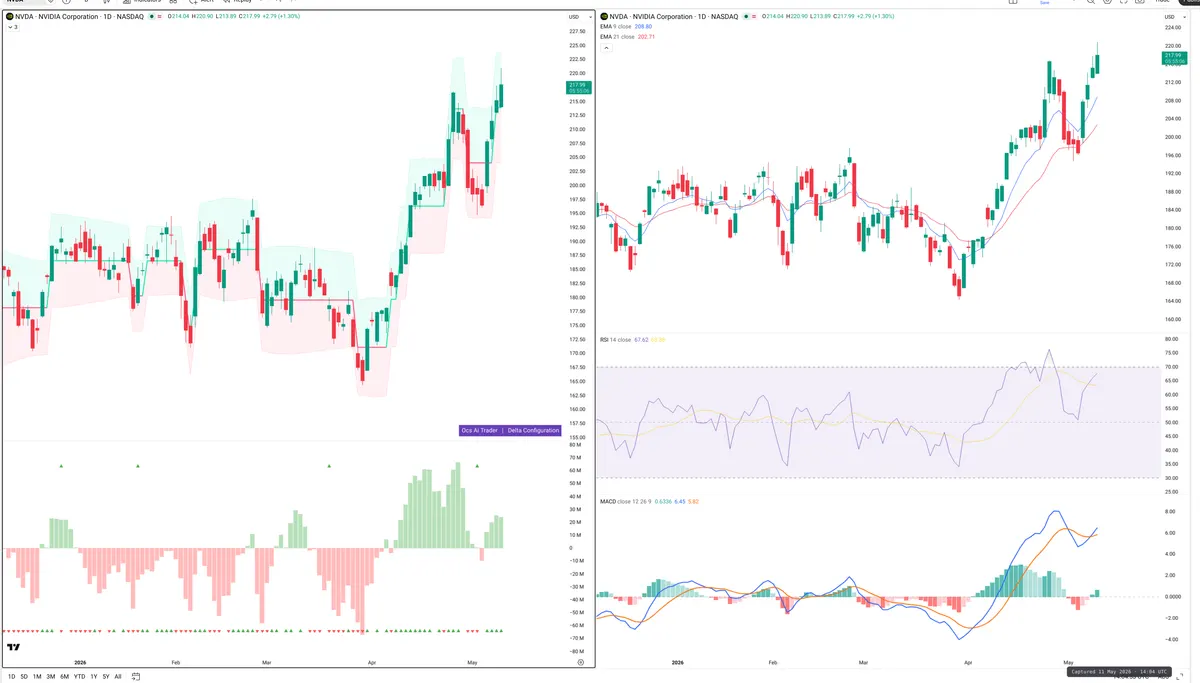Click 2026 label on right chart time axis
Screen dimensions: 1200x683
pyautogui.click(x=677, y=662)
